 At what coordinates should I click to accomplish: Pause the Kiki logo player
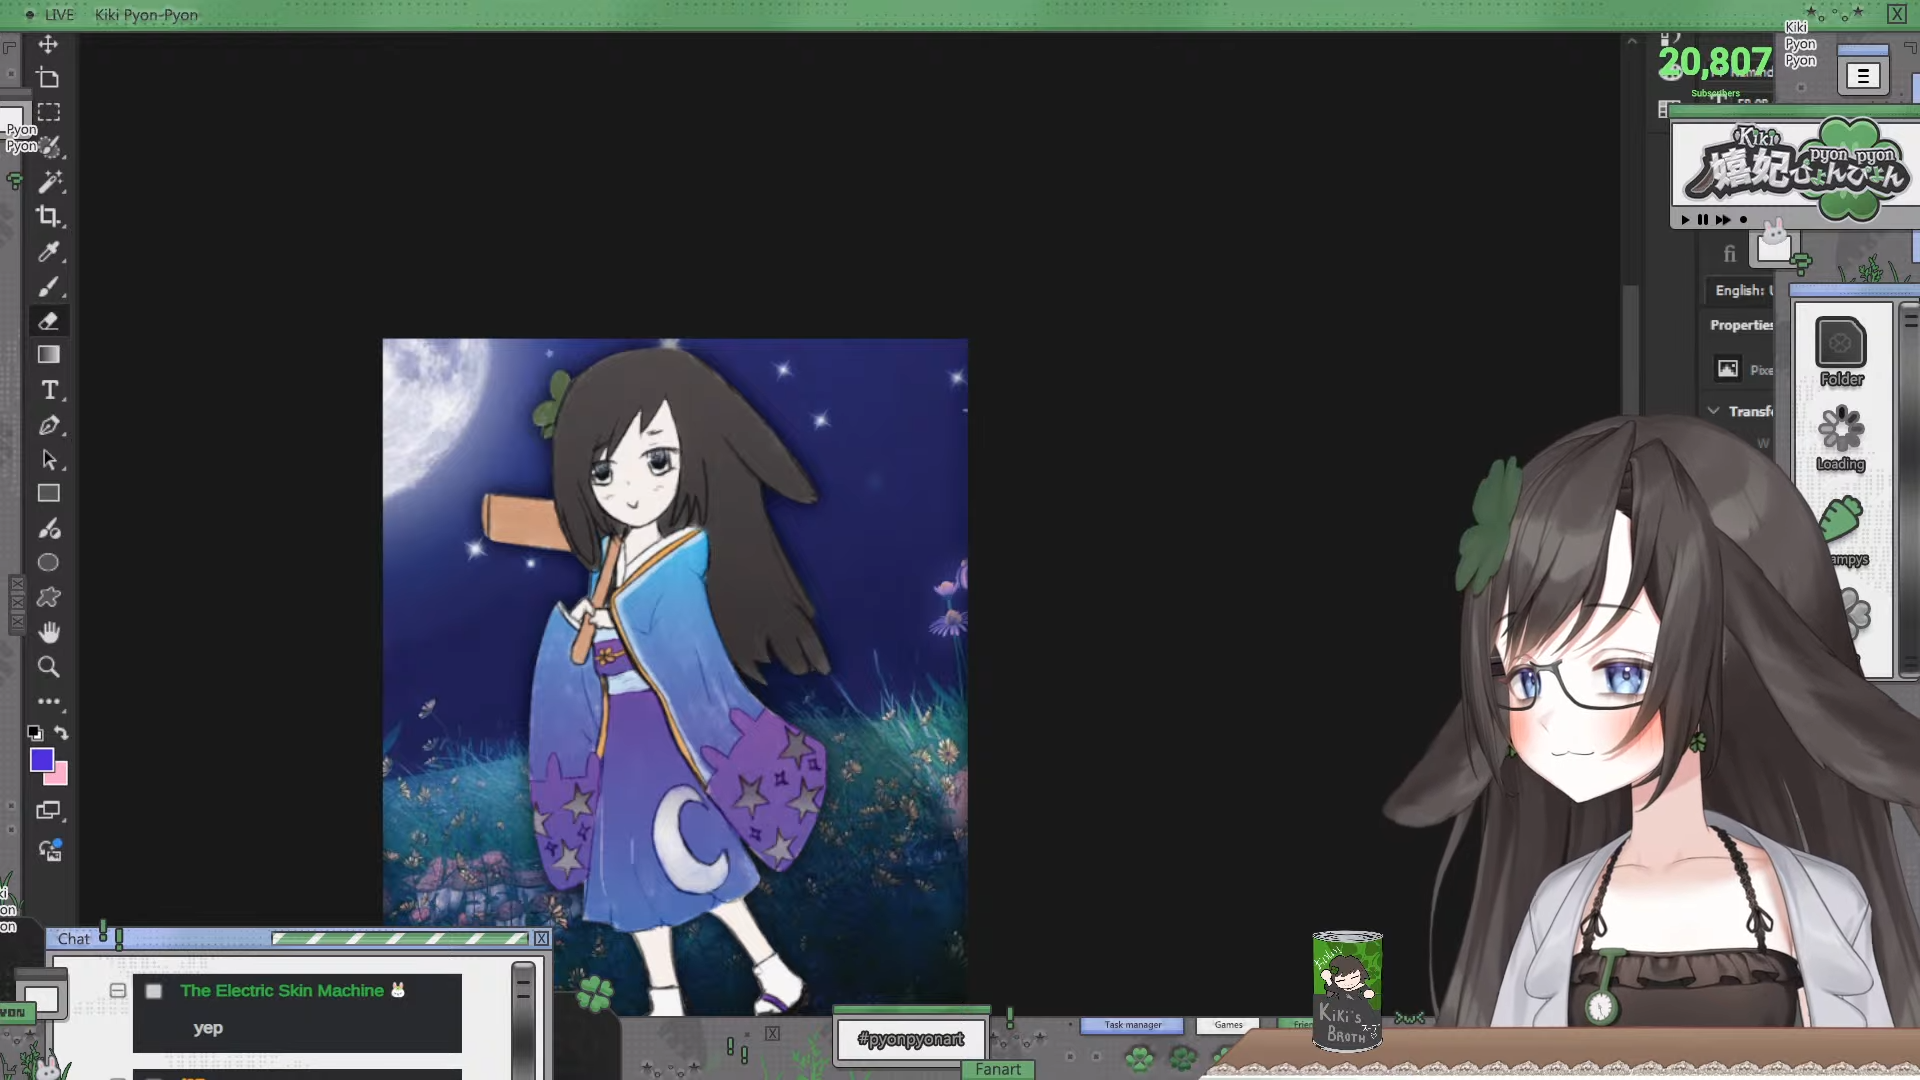coord(1703,219)
